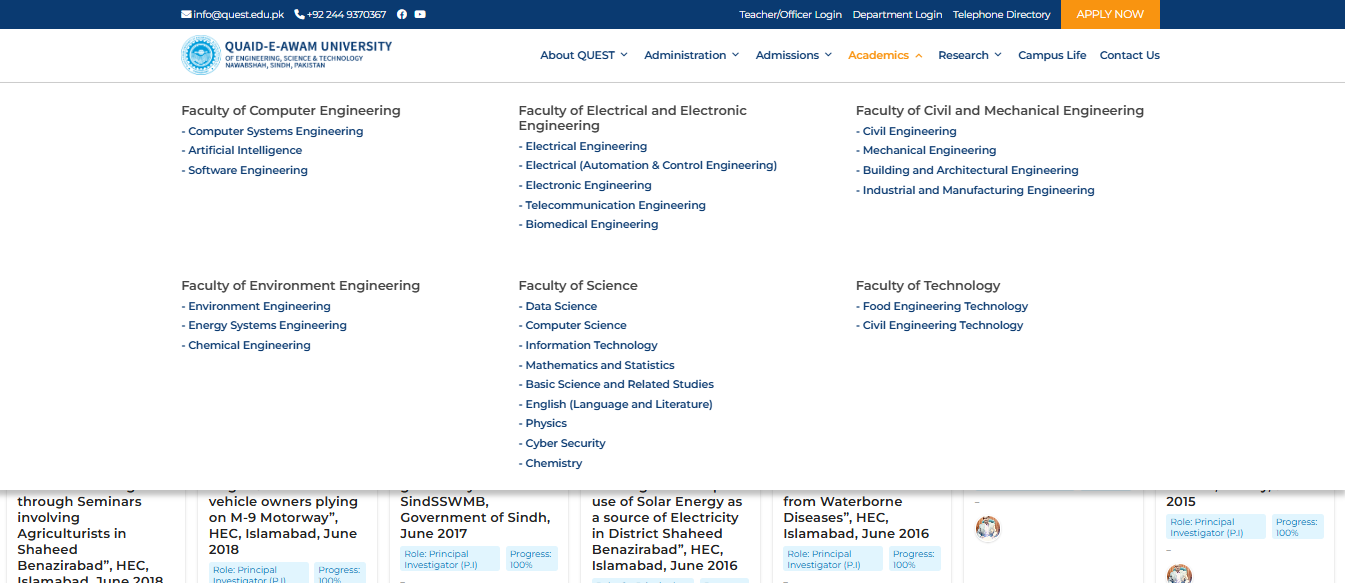Open Biomedical Engineering department link
1345x583 pixels.
coord(591,225)
